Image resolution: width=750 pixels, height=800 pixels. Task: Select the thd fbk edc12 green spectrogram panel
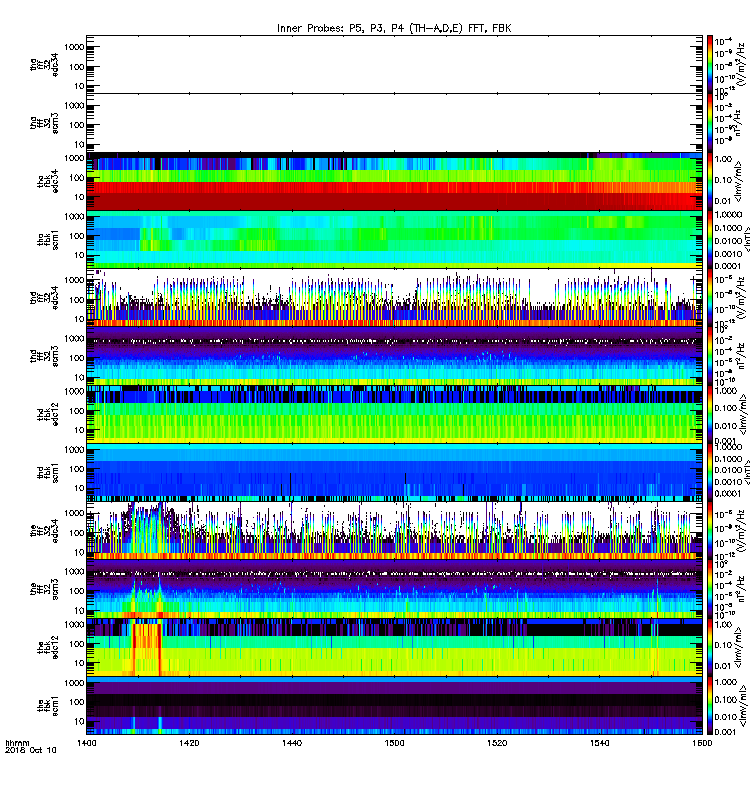(394, 414)
